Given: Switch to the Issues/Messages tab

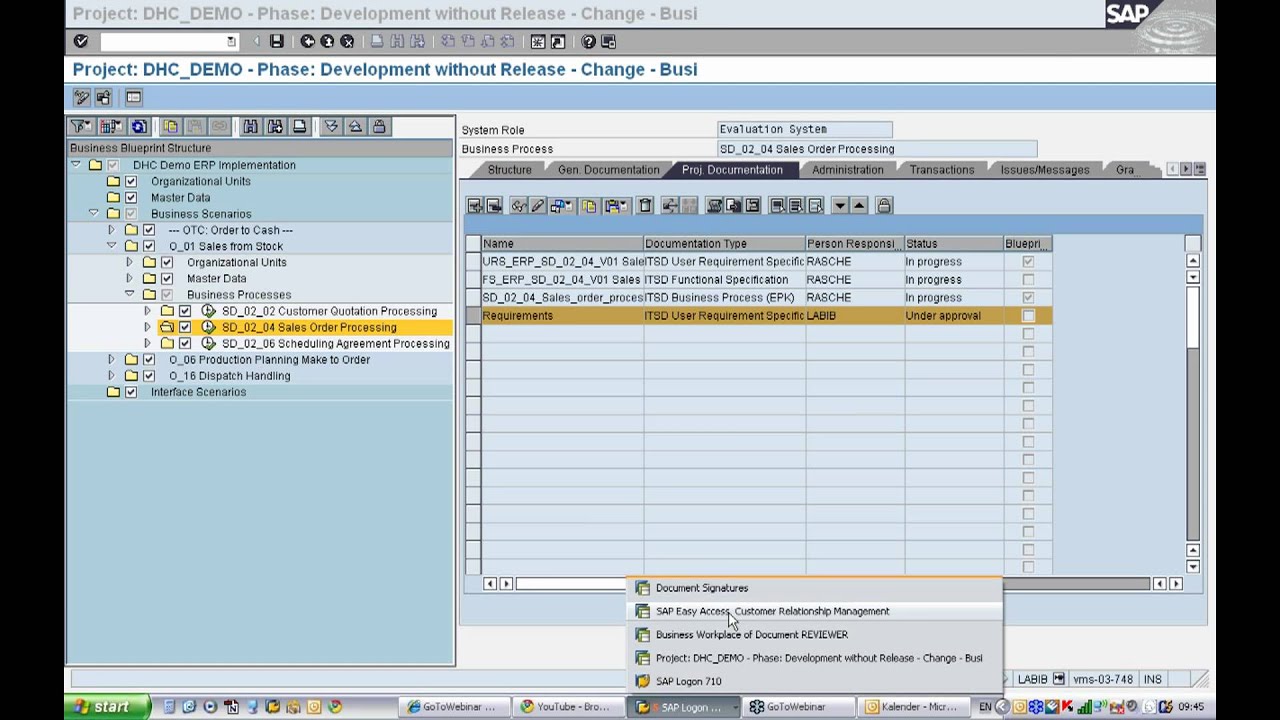Looking at the screenshot, I should click(1044, 170).
